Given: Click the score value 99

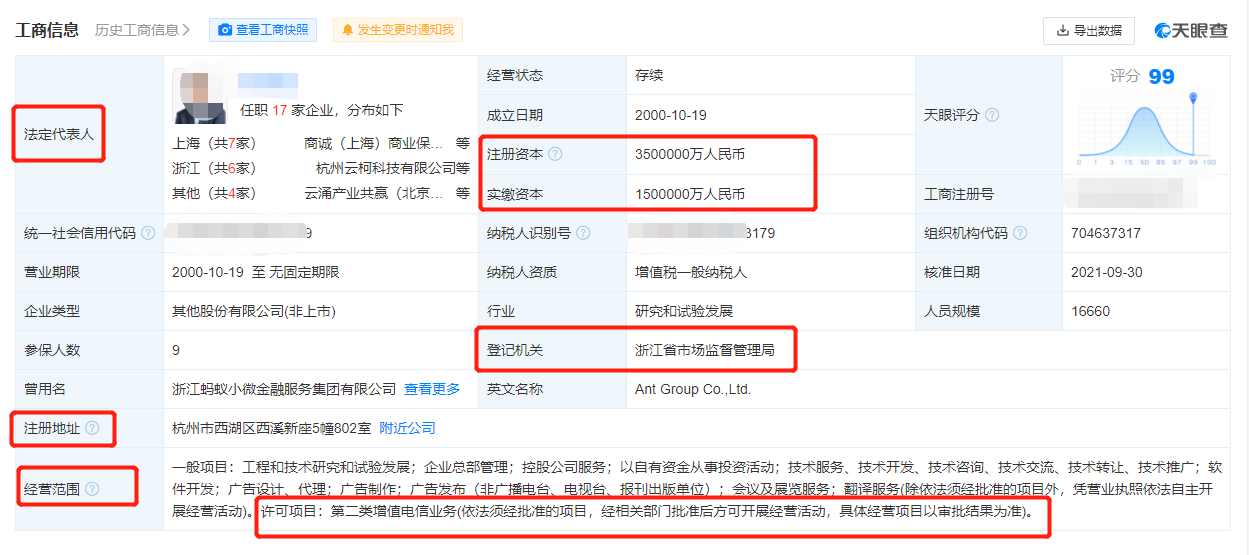Looking at the screenshot, I should click(x=1161, y=77).
